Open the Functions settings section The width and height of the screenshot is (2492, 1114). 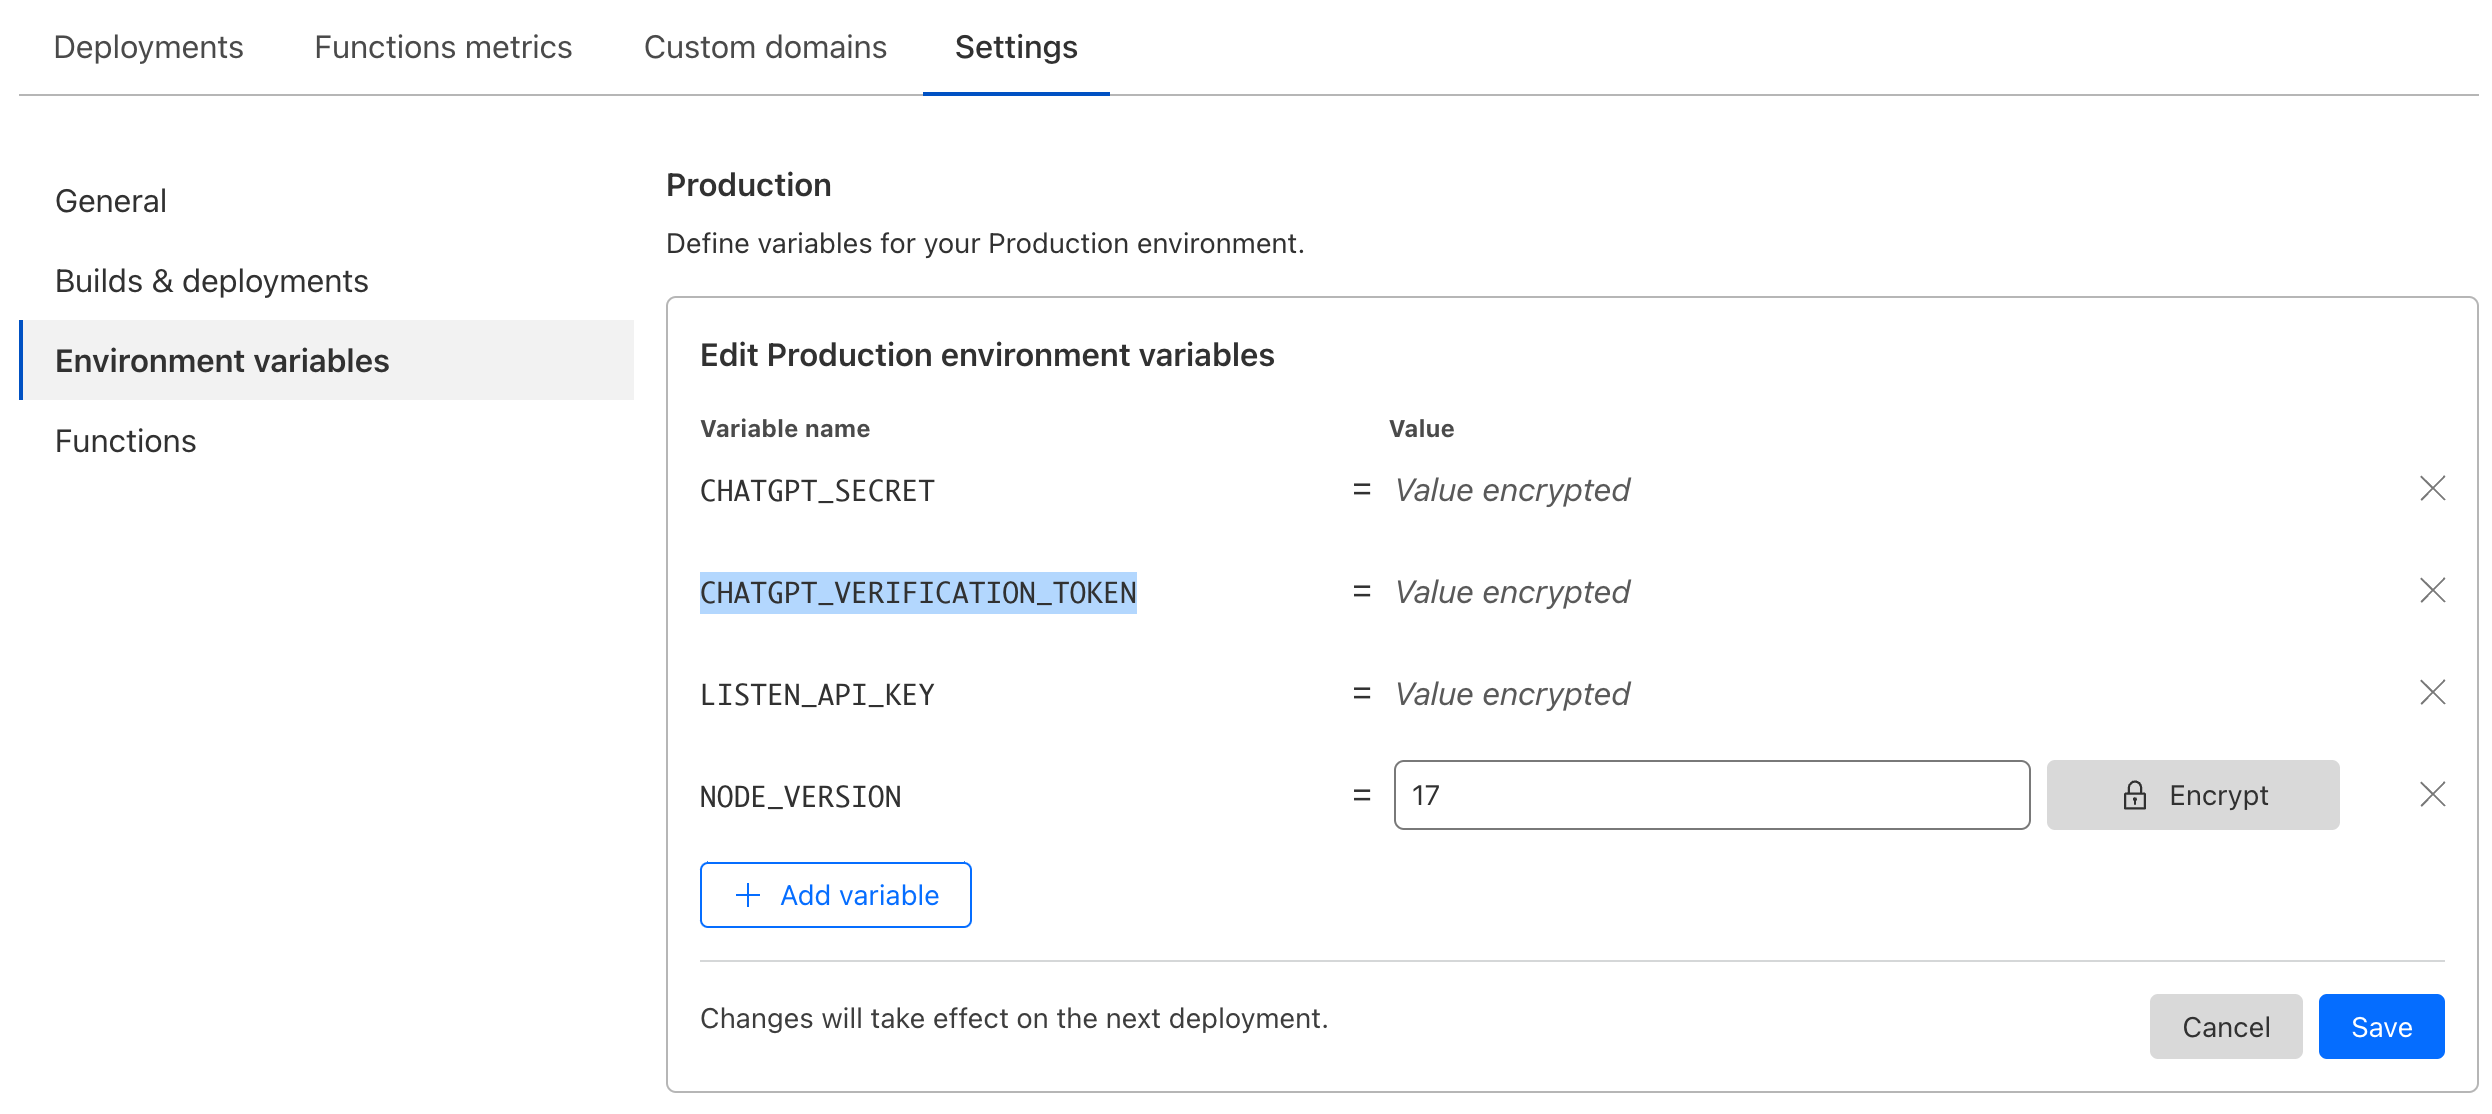[125, 440]
